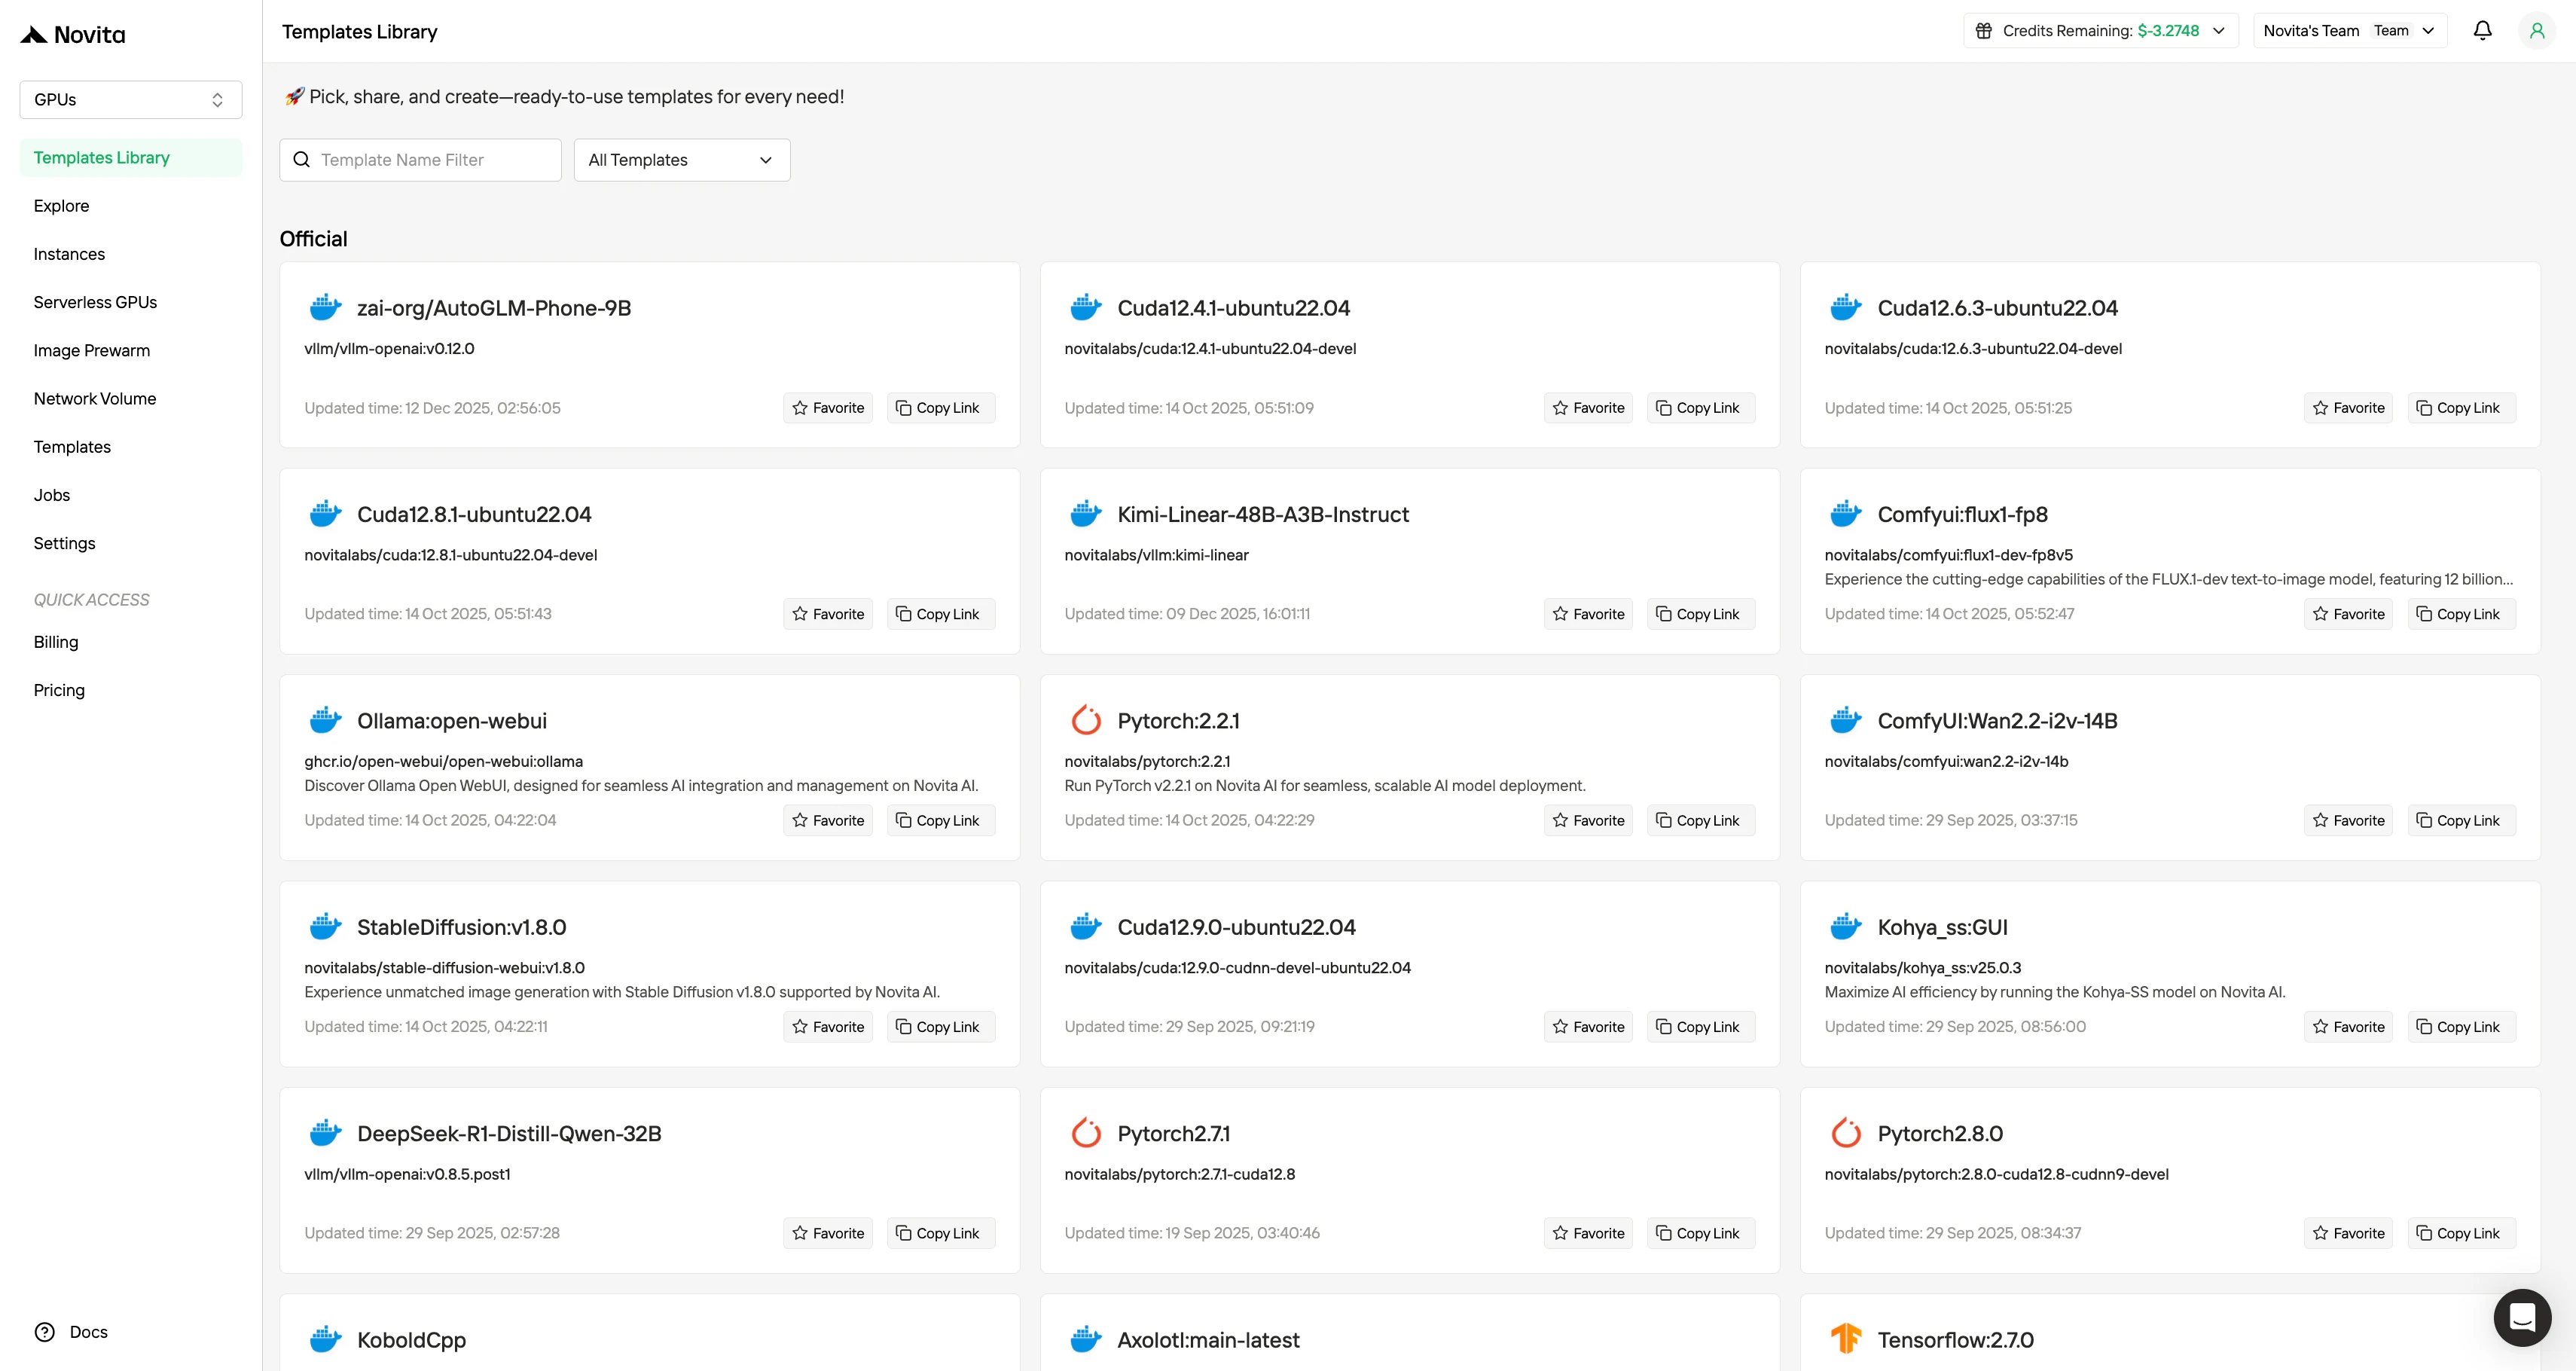Open the Settings sidebar item
2576x1371 pixels.
pos(131,543)
